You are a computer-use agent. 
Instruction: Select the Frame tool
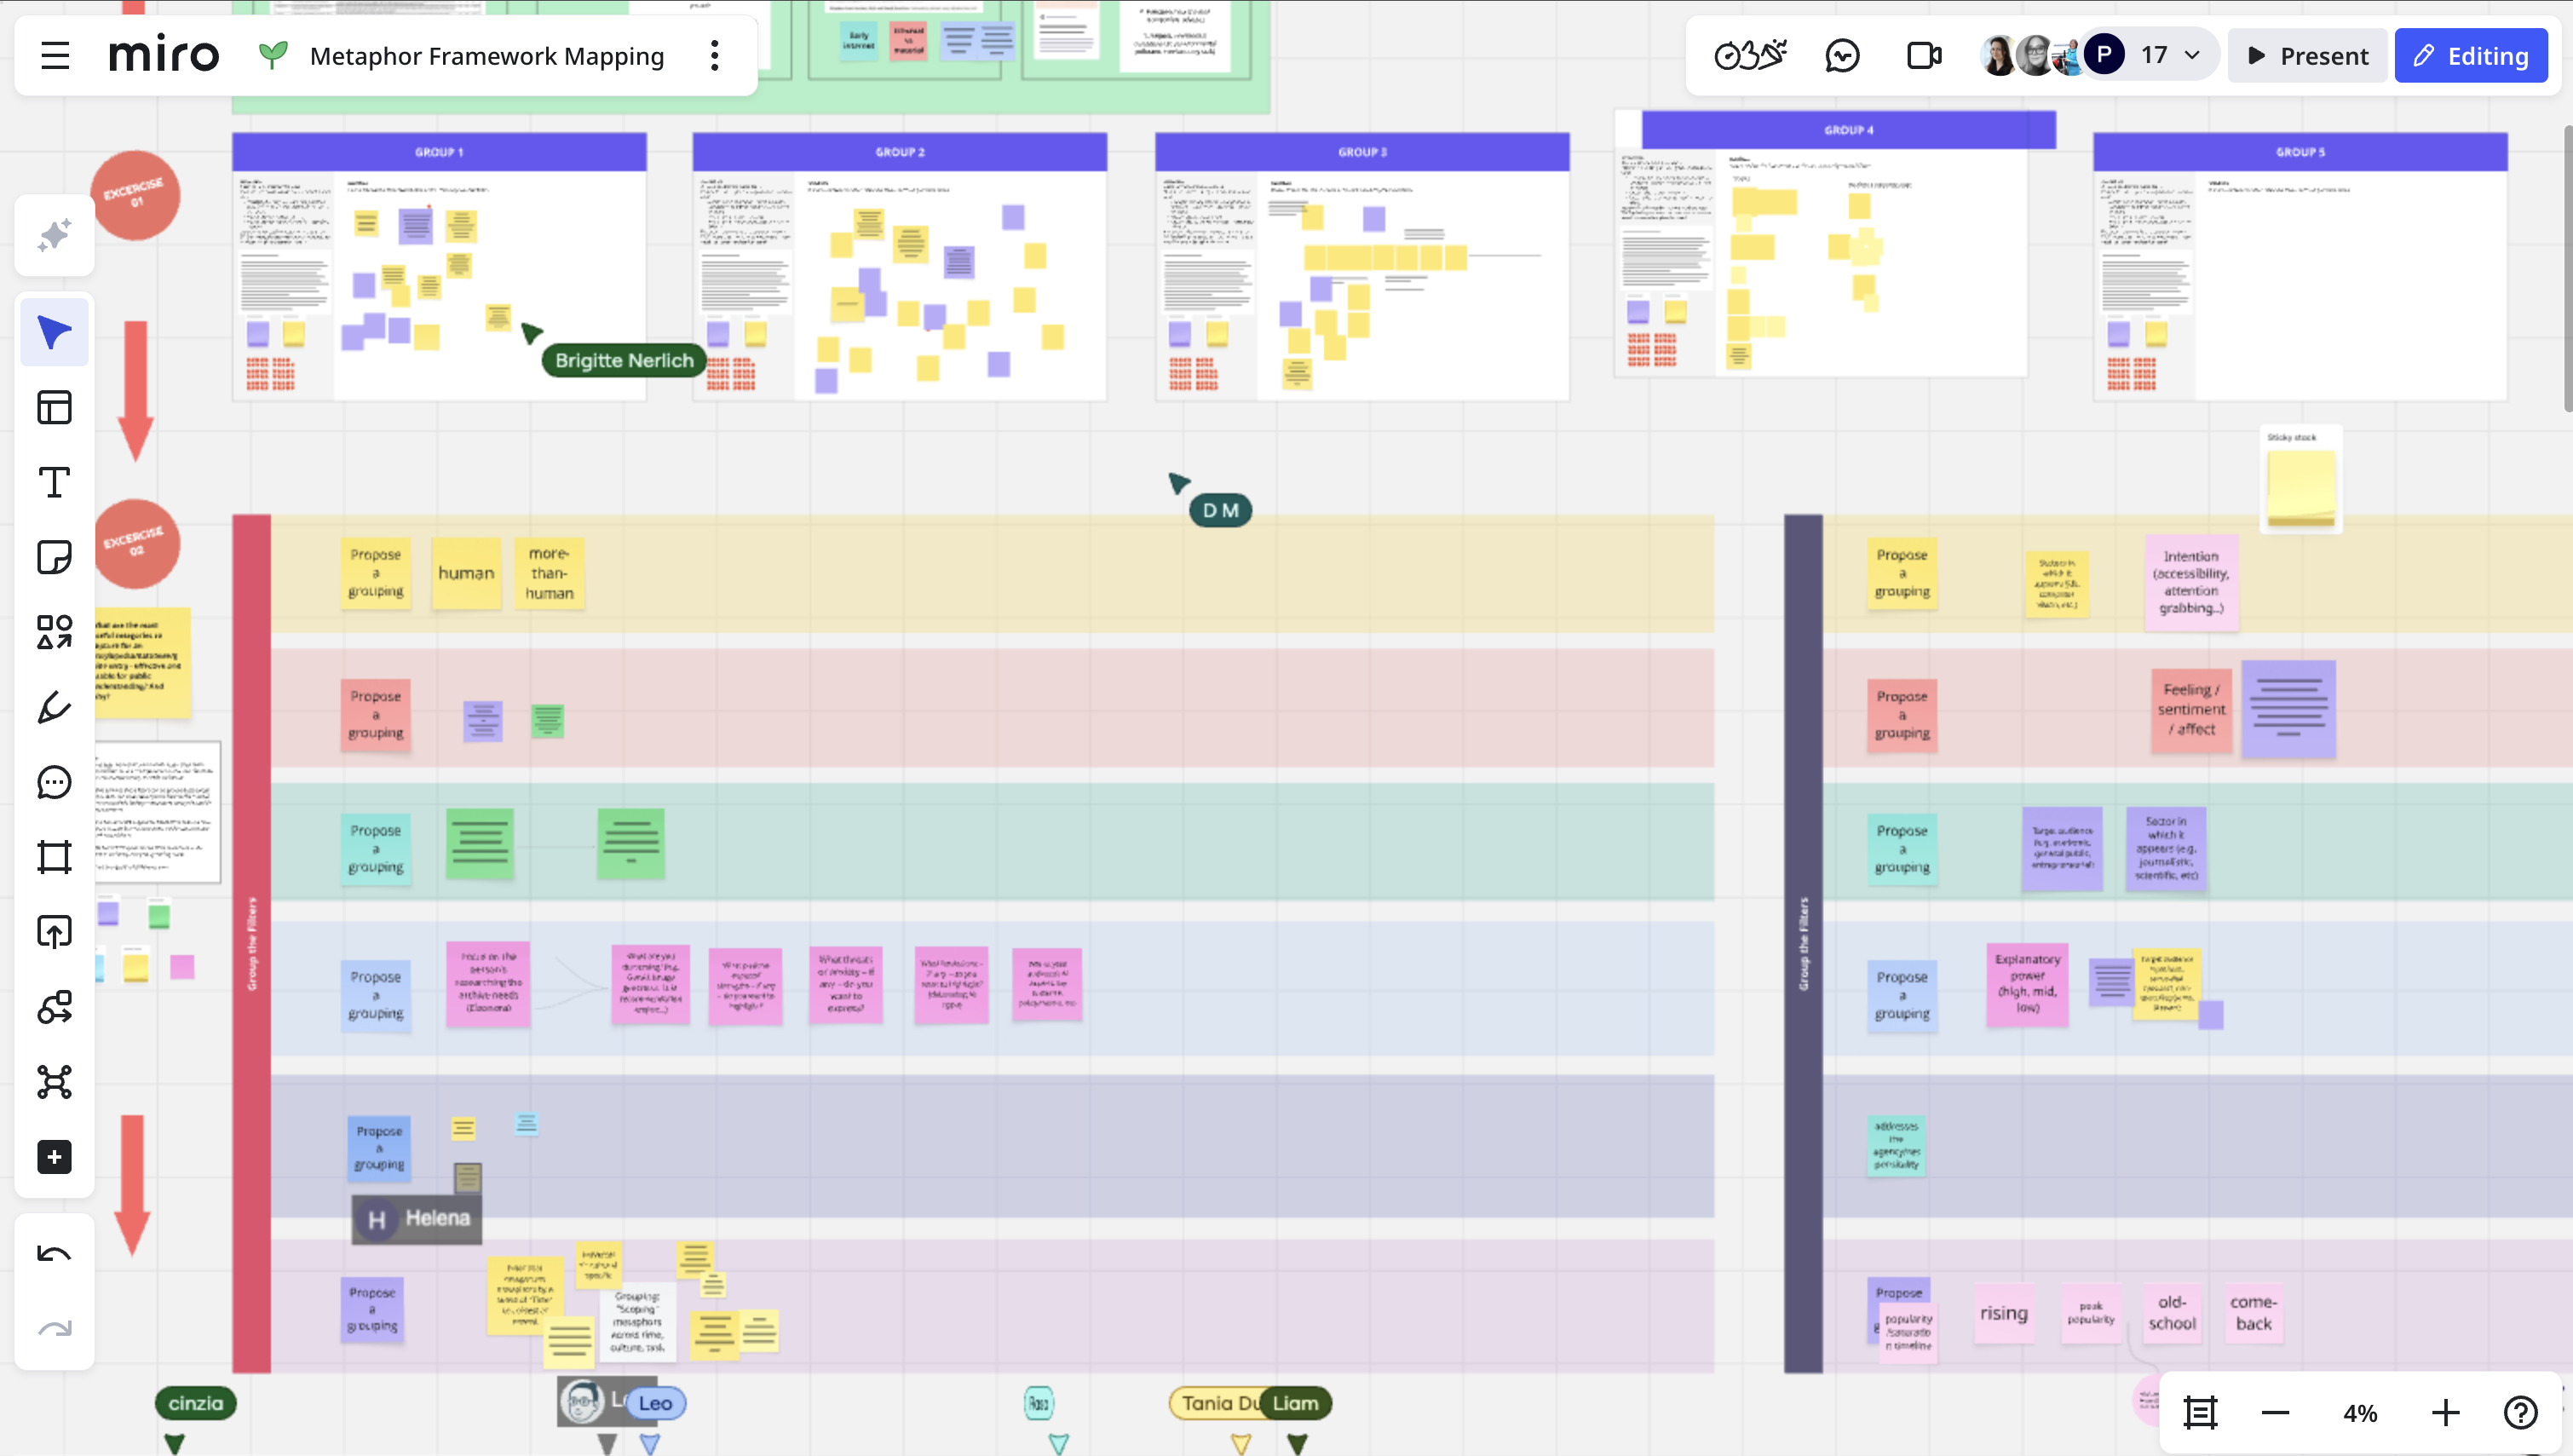pos(54,857)
